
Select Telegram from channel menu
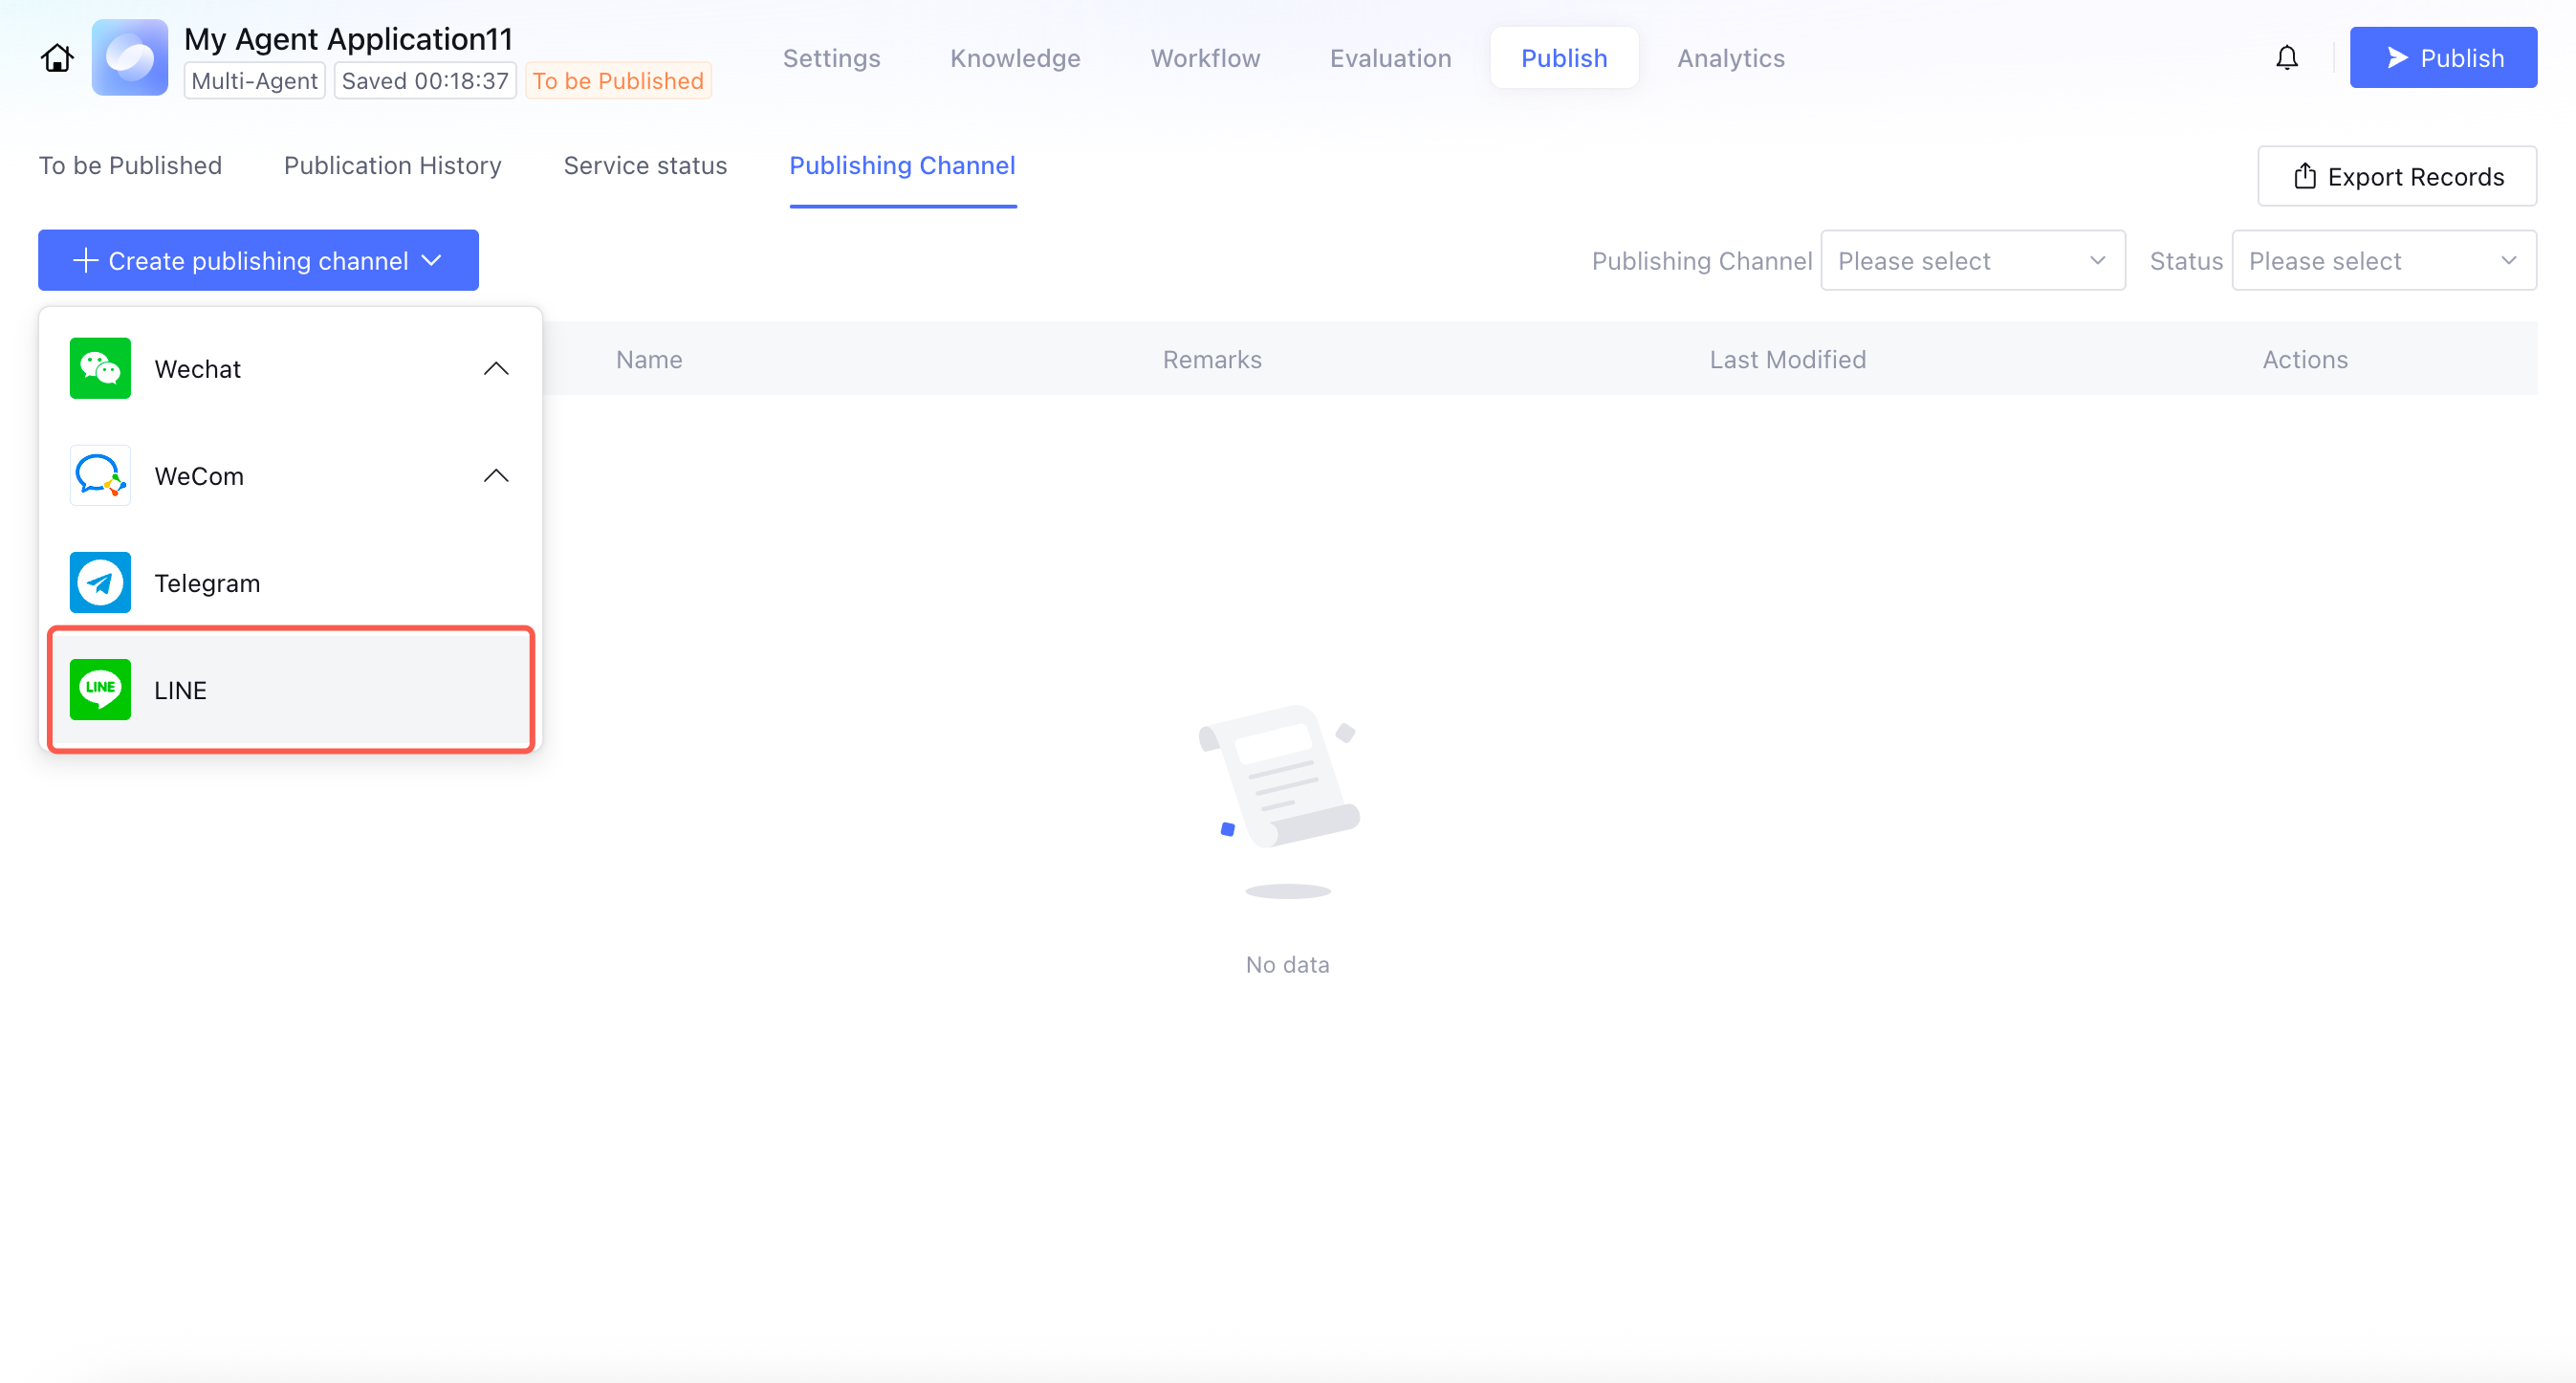207,583
